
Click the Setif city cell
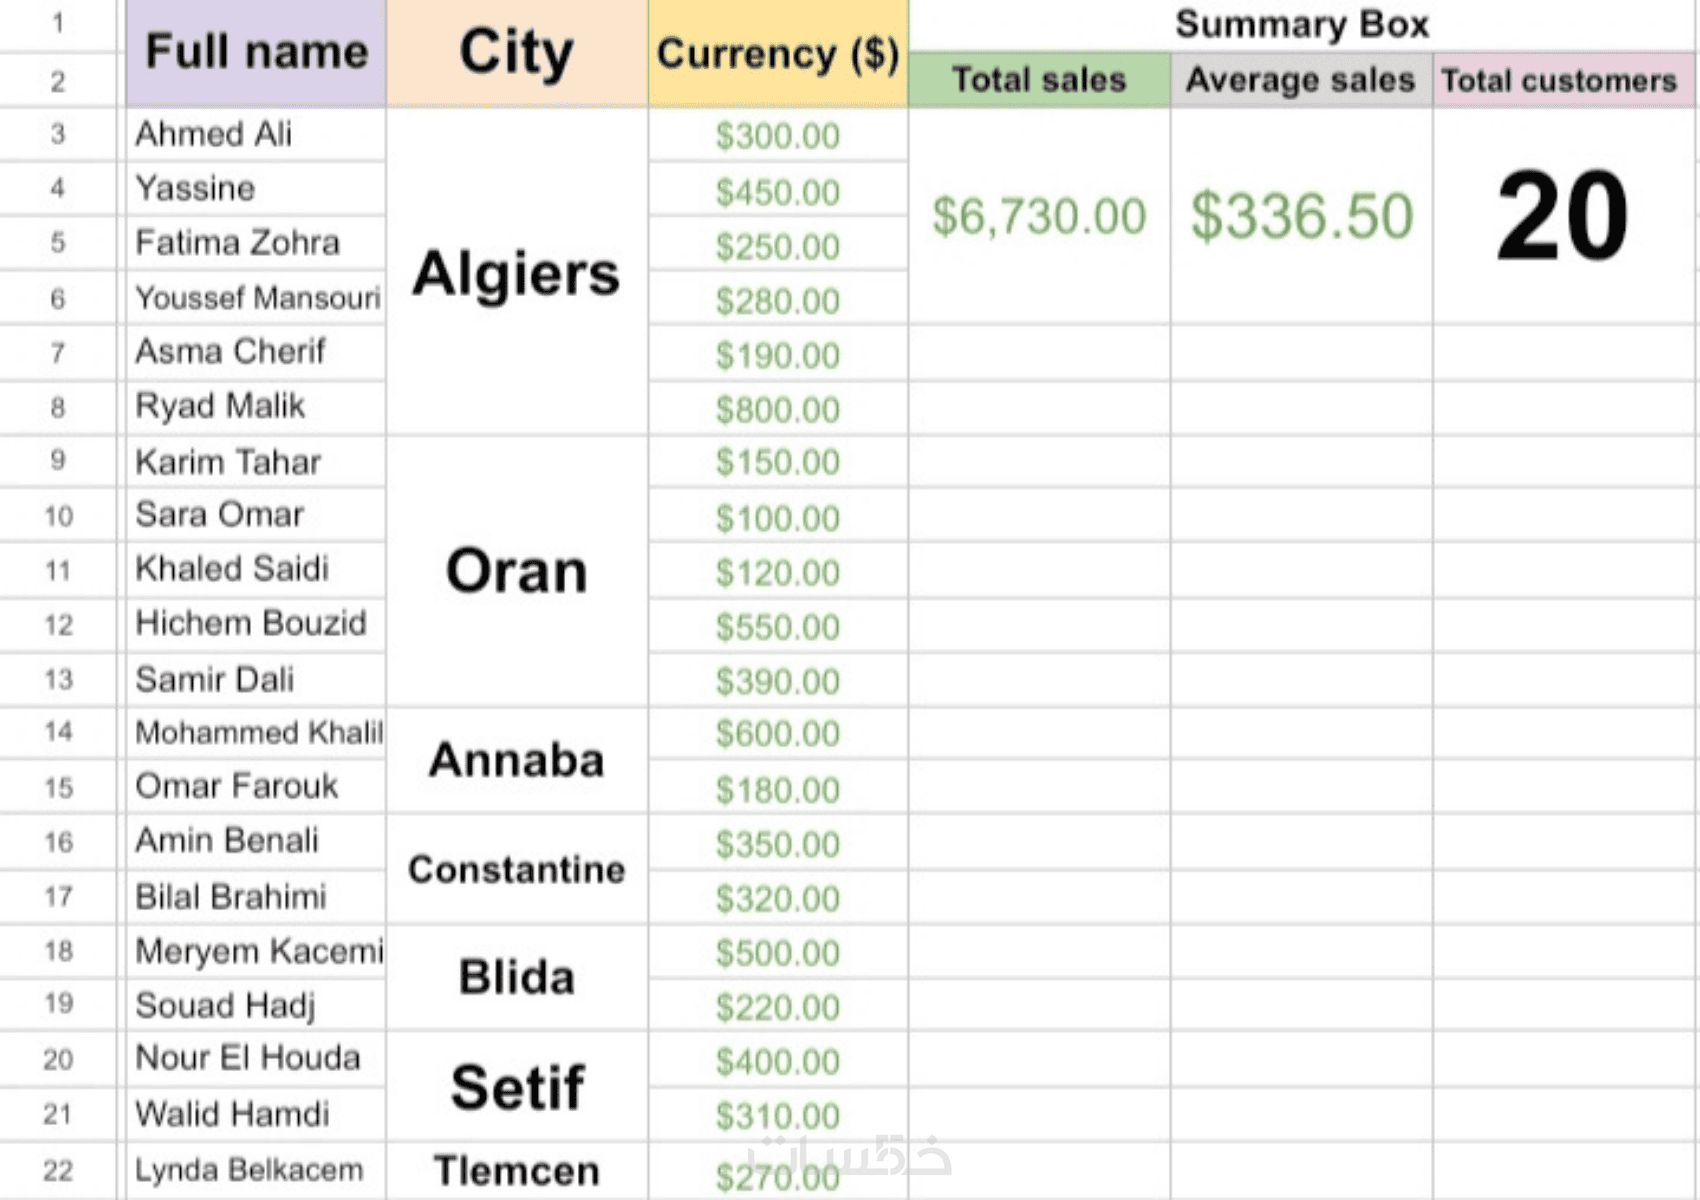(x=517, y=1087)
